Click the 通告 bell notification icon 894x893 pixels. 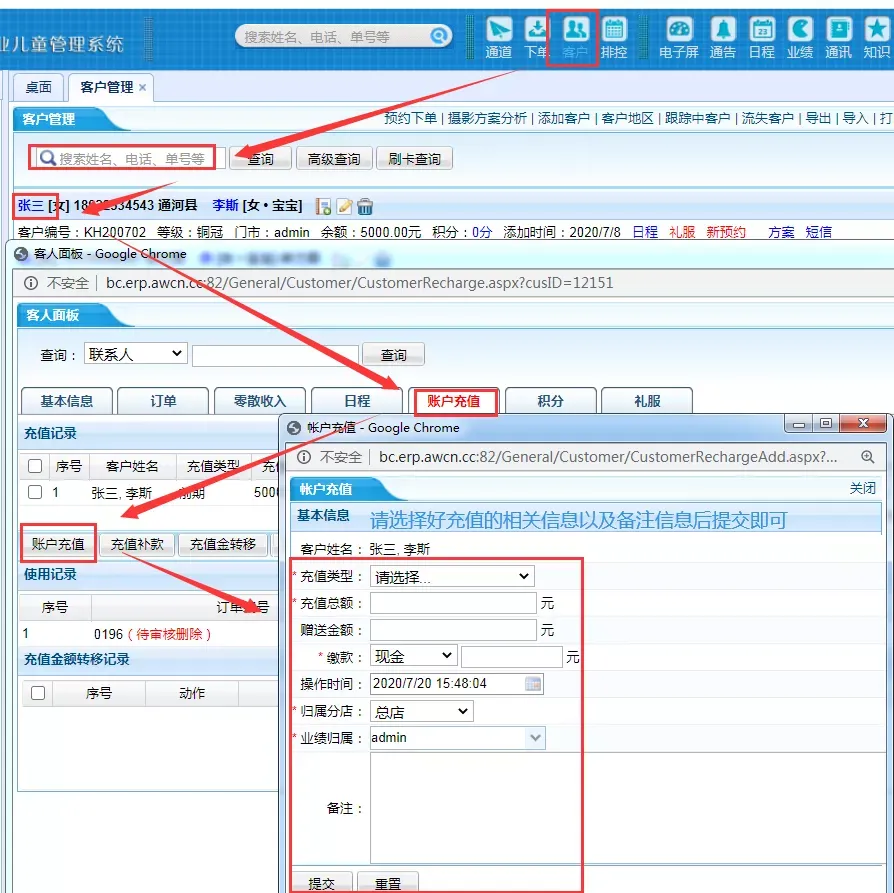(722, 36)
